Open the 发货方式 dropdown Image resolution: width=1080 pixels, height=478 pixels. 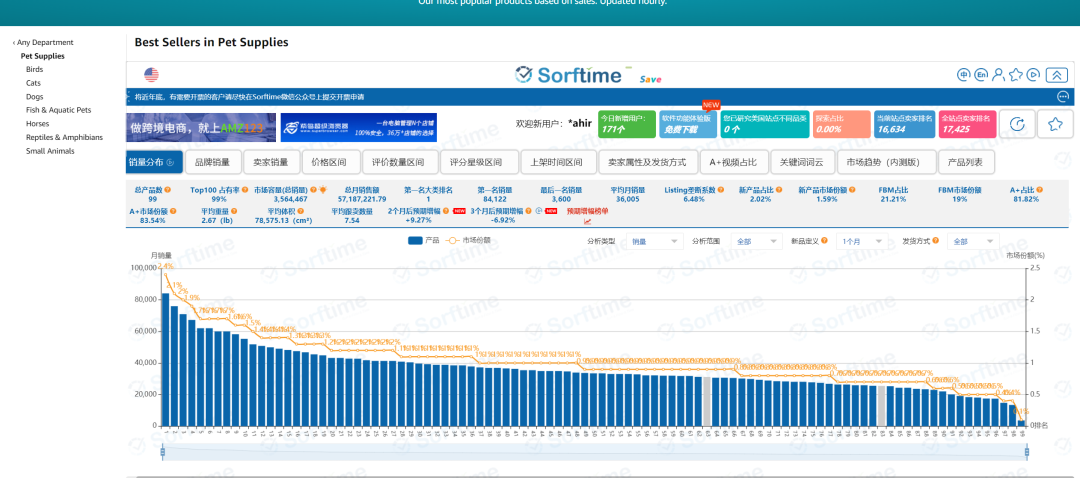point(974,242)
